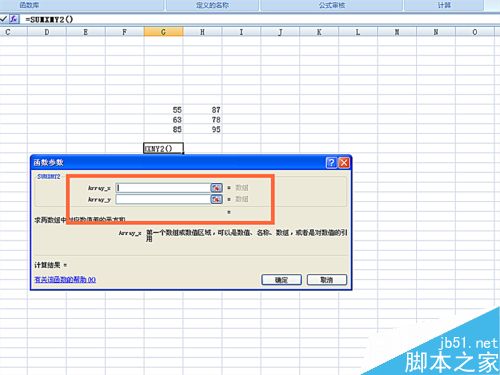
Task: Click the 函数库 ribbon group label
Action: [29, 5]
